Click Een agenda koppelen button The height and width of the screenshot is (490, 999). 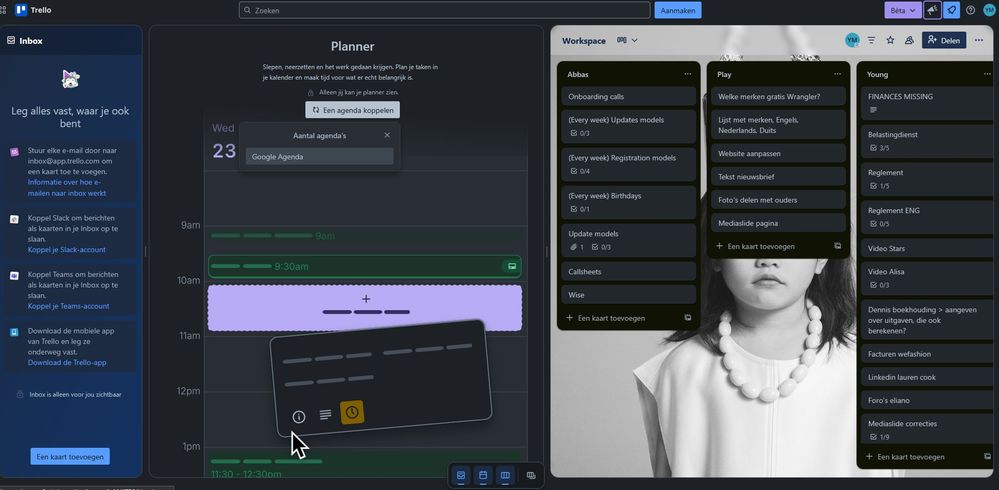352,110
